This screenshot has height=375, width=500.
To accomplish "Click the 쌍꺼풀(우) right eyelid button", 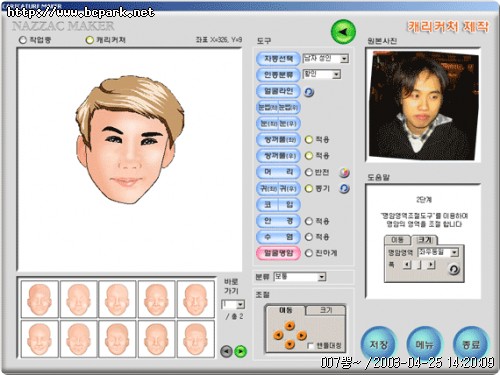I will coord(278,156).
